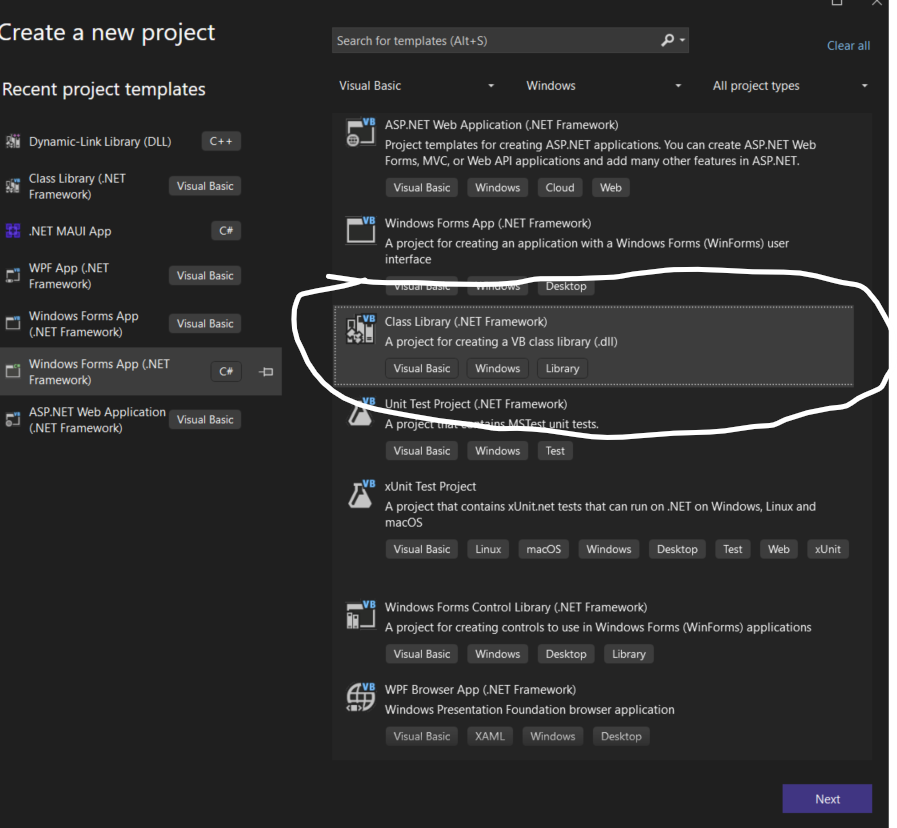Click the Clear all link
The width and height of the screenshot is (897, 828).
point(848,46)
